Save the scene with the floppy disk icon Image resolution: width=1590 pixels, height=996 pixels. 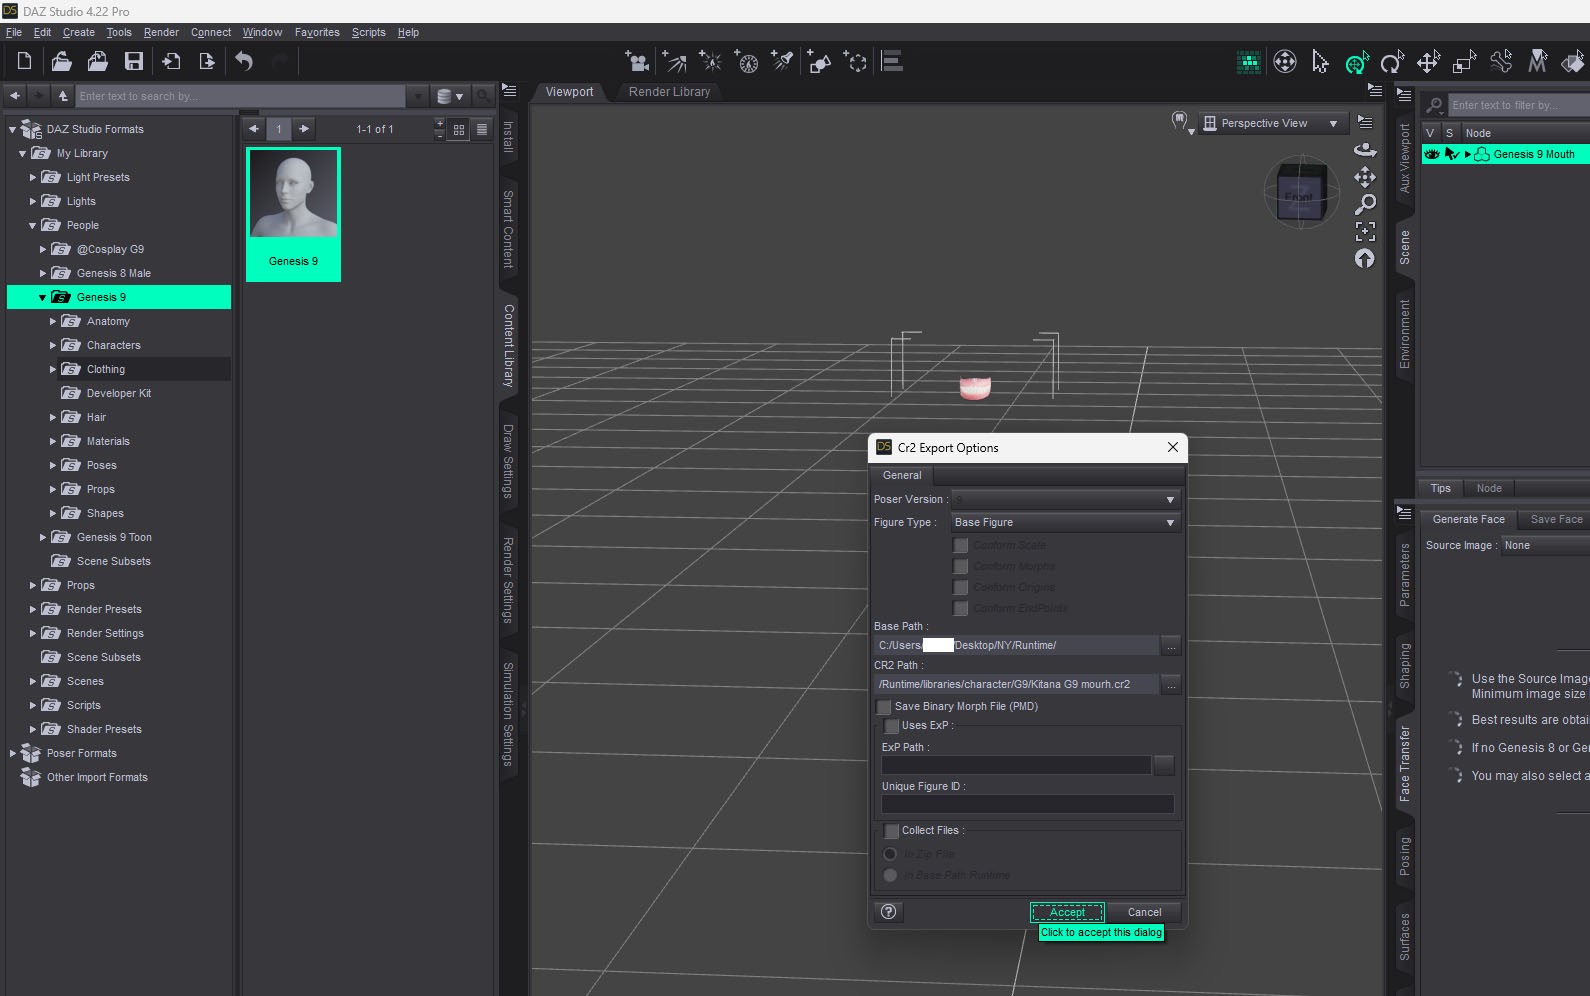(133, 62)
